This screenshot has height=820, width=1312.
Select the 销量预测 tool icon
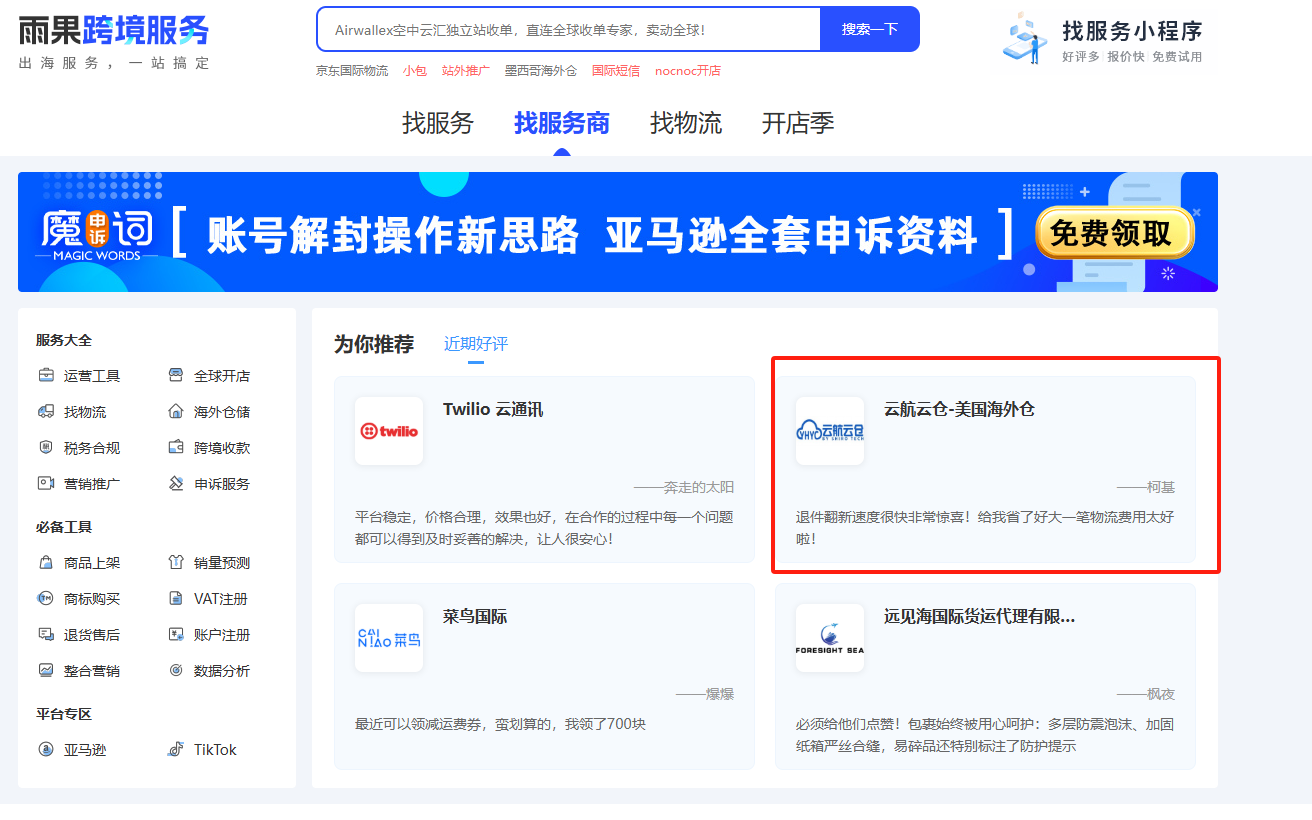(176, 561)
